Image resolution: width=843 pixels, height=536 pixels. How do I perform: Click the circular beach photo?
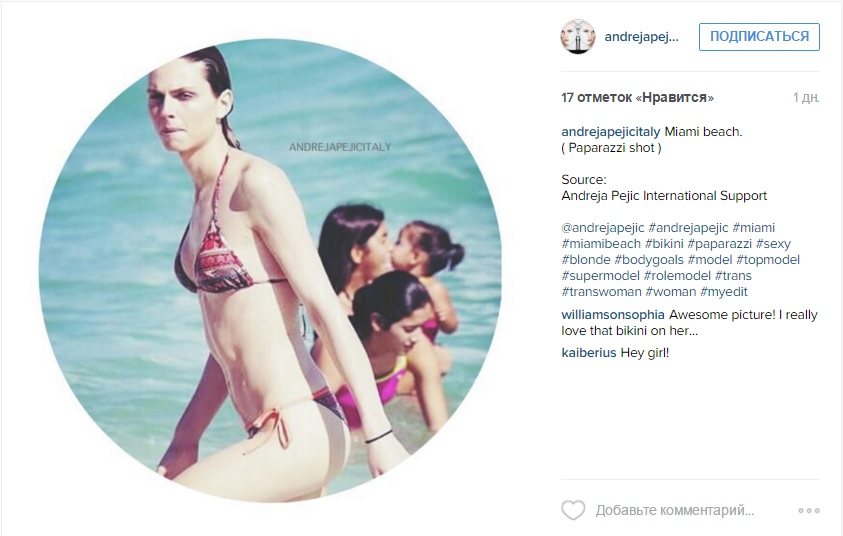click(270, 270)
